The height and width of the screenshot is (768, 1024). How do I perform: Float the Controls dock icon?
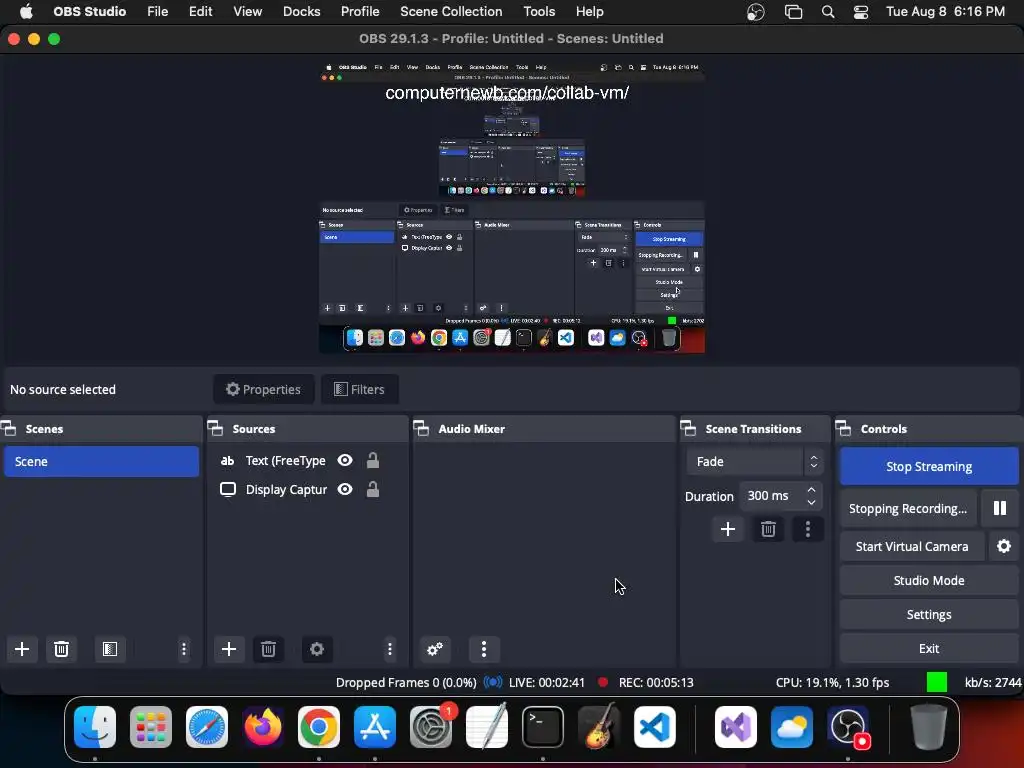click(844, 428)
